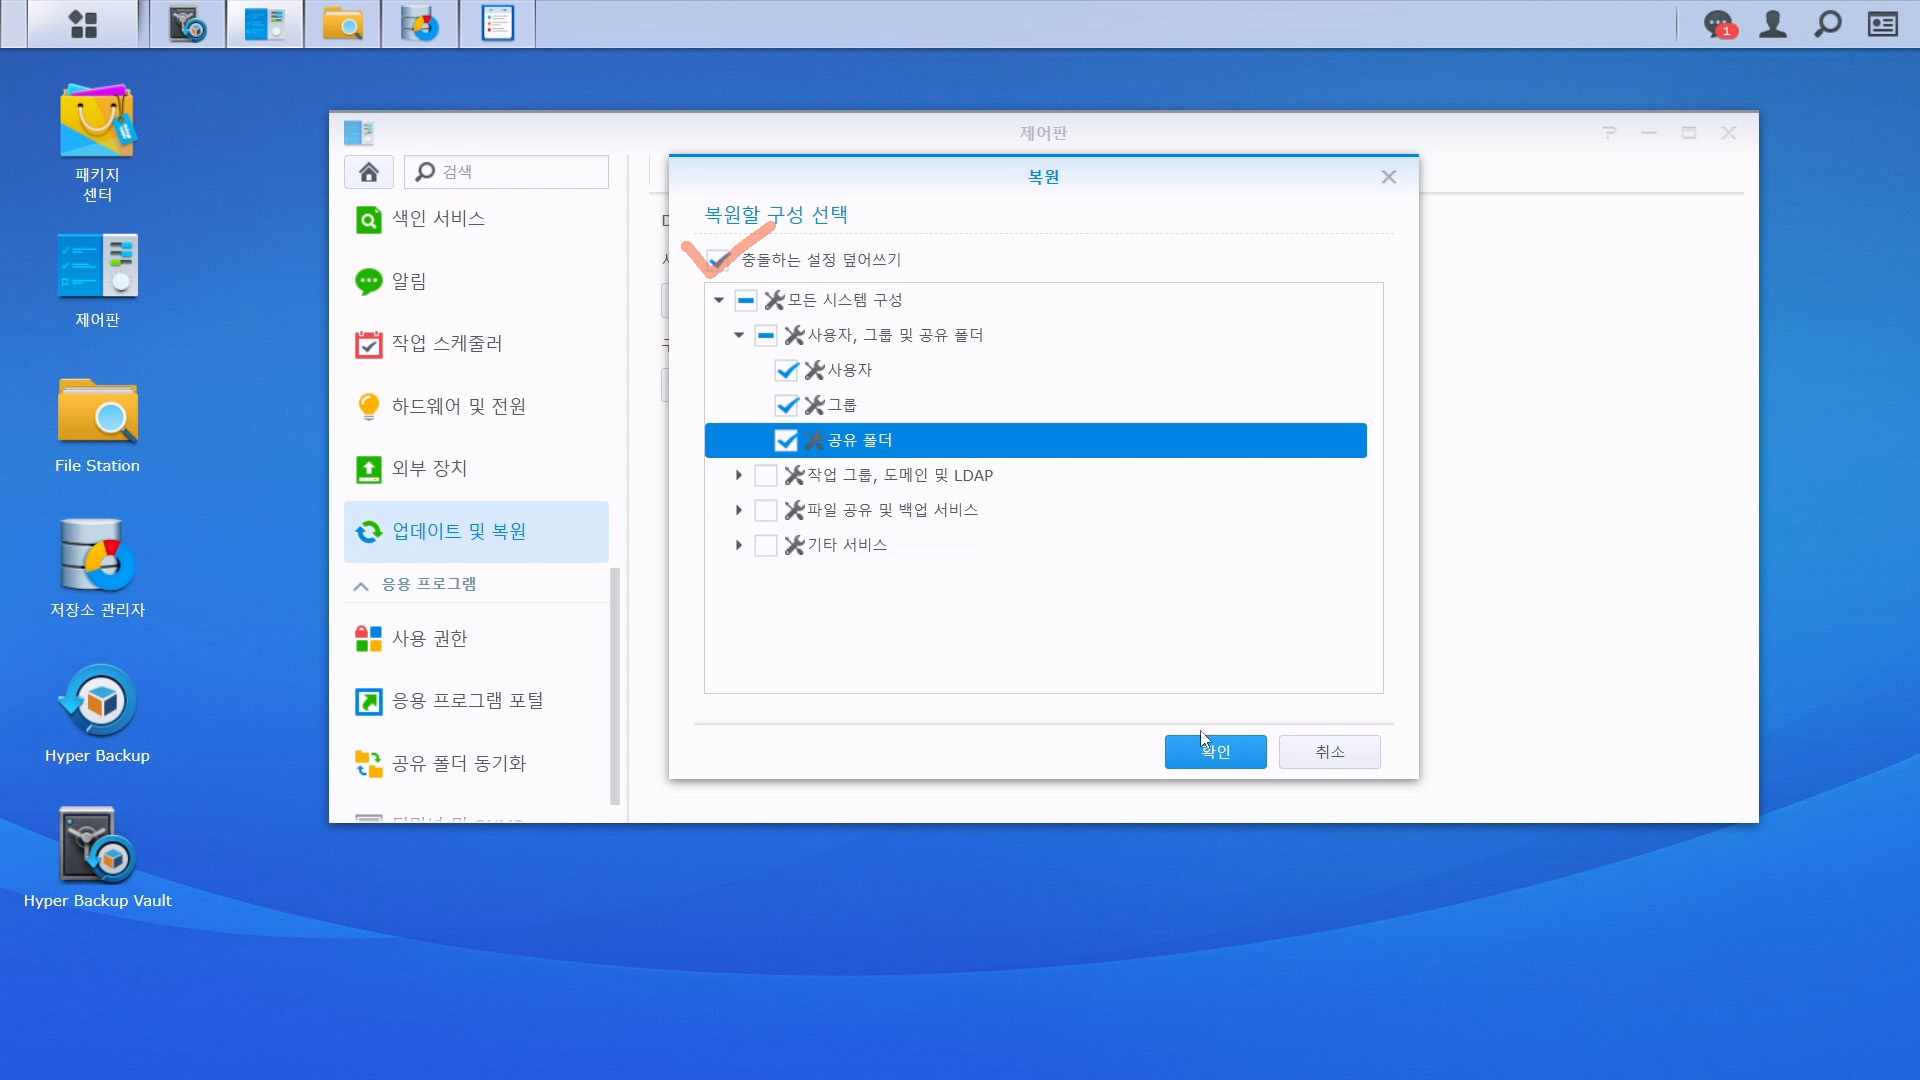Collapse the 모든 시스템 구성 tree node
The width and height of the screenshot is (1920, 1080).
[719, 300]
